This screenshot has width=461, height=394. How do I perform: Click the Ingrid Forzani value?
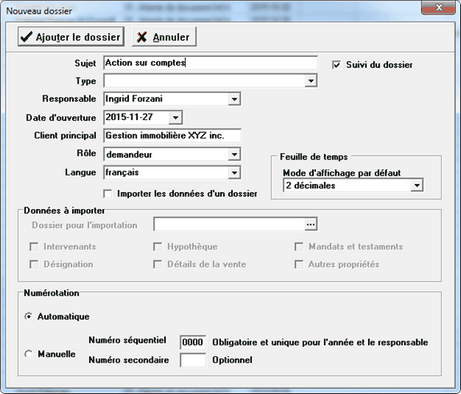pyautogui.click(x=134, y=99)
